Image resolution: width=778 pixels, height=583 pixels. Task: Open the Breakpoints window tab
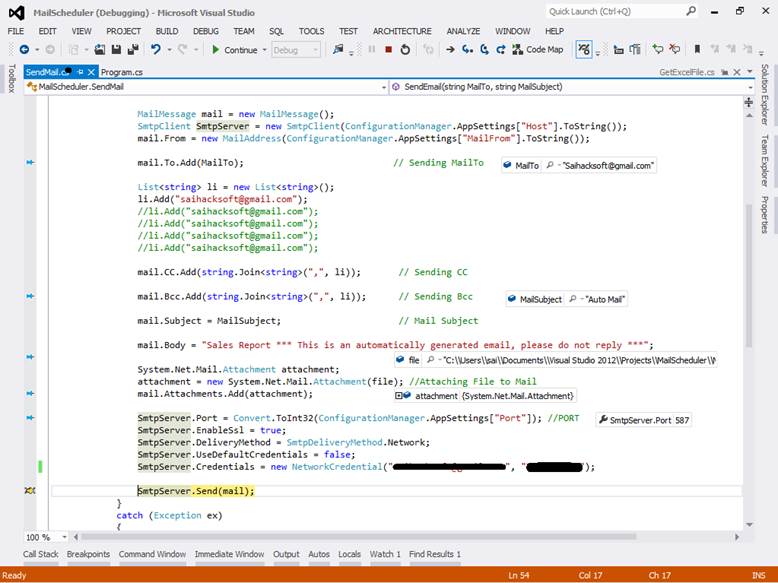(88, 554)
